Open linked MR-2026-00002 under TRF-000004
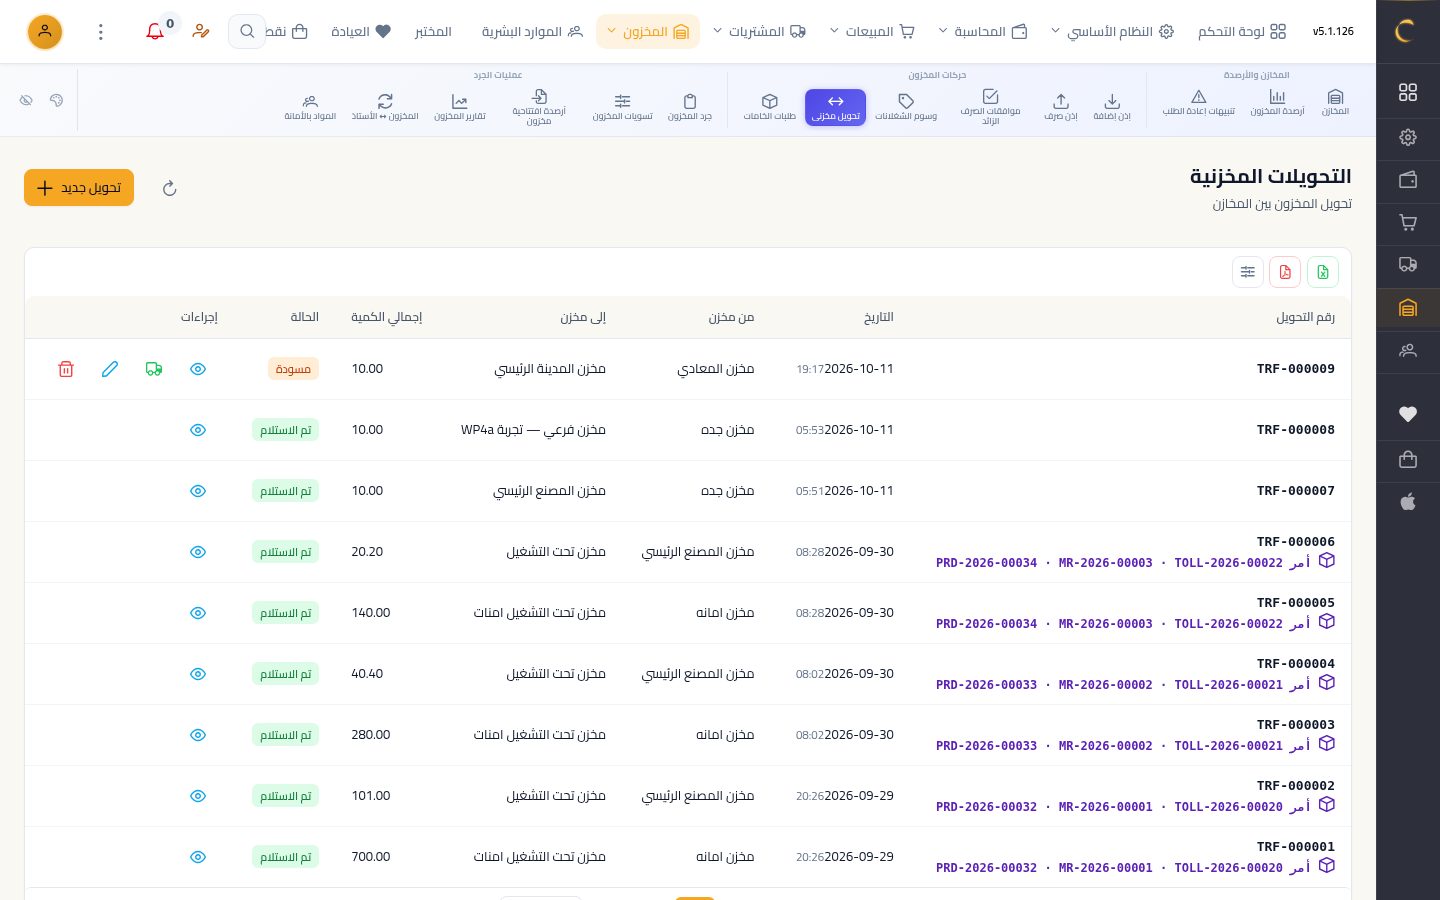Screen dimensions: 1440x900 tap(1105, 685)
